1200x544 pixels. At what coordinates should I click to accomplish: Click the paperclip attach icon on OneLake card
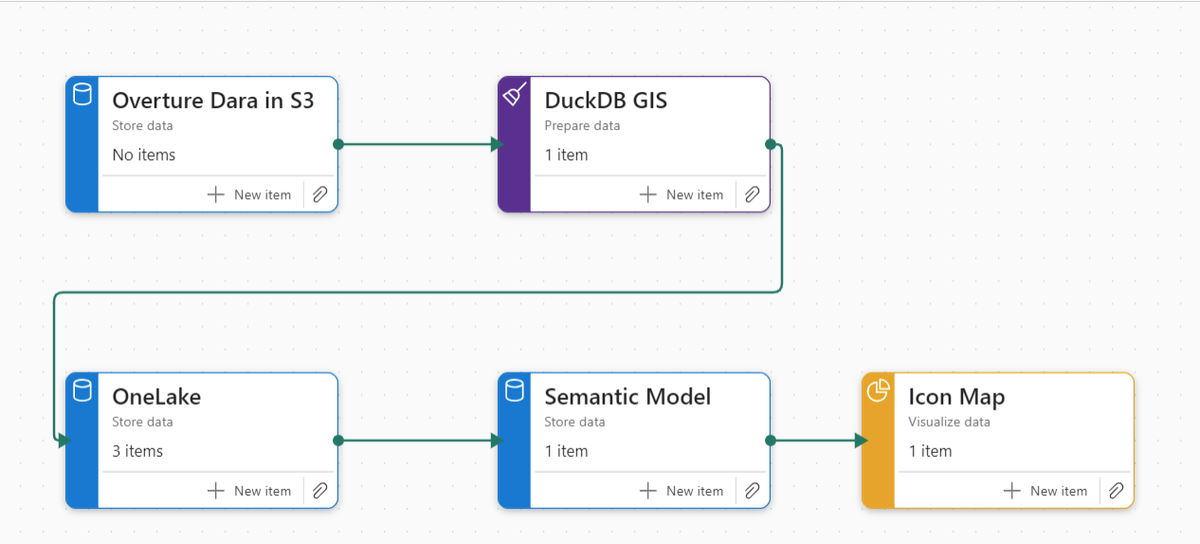pyautogui.click(x=320, y=491)
